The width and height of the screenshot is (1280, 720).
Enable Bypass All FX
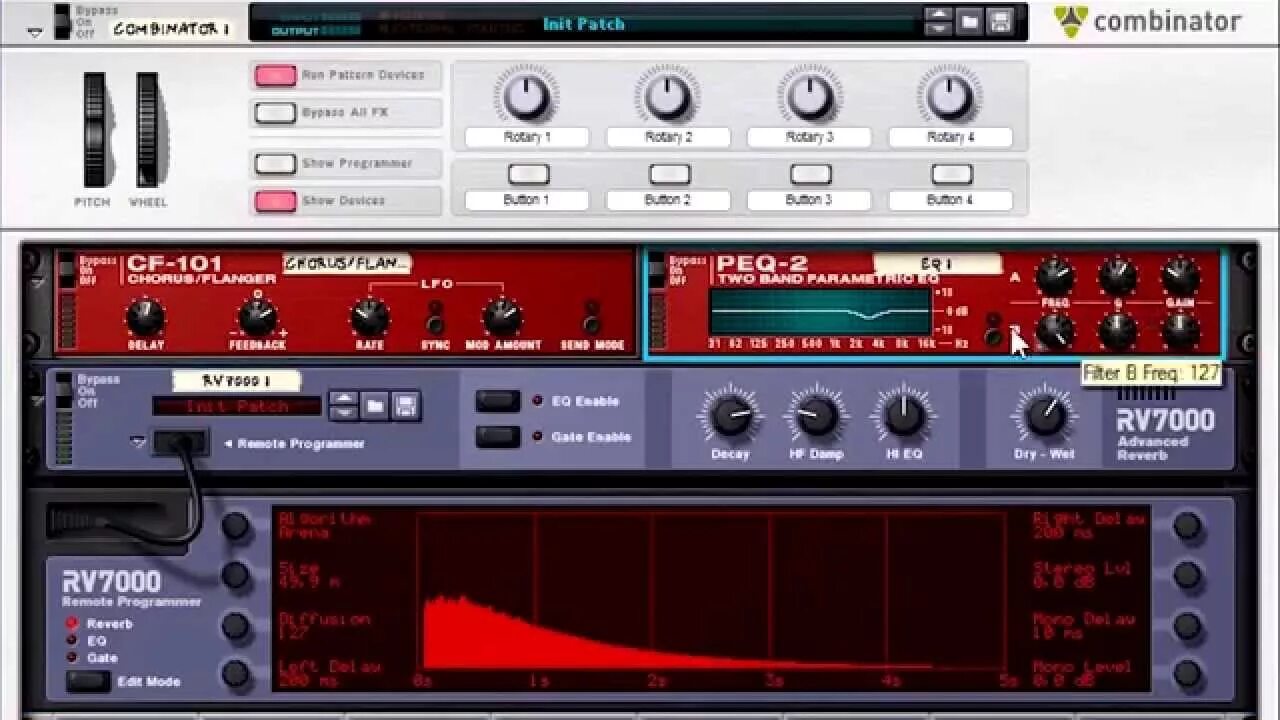click(x=275, y=113)
